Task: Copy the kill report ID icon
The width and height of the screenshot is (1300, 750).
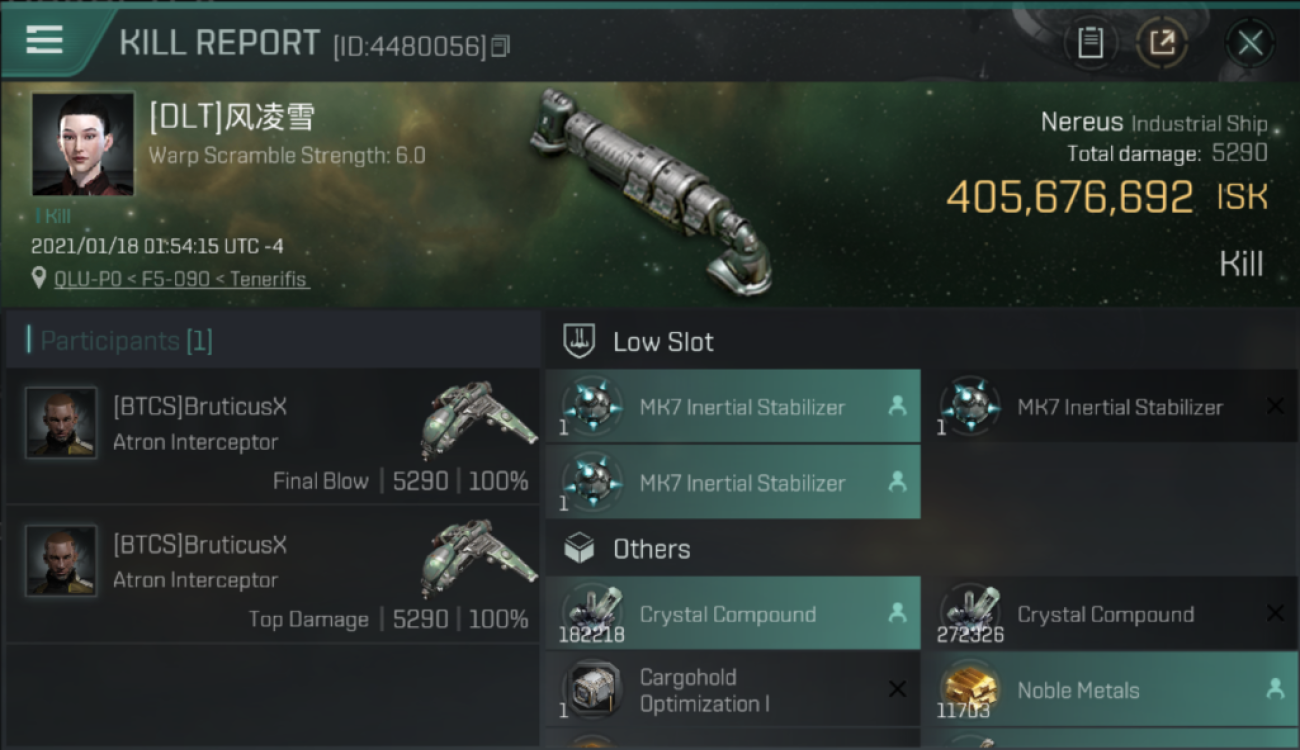Action: (501, 45)
